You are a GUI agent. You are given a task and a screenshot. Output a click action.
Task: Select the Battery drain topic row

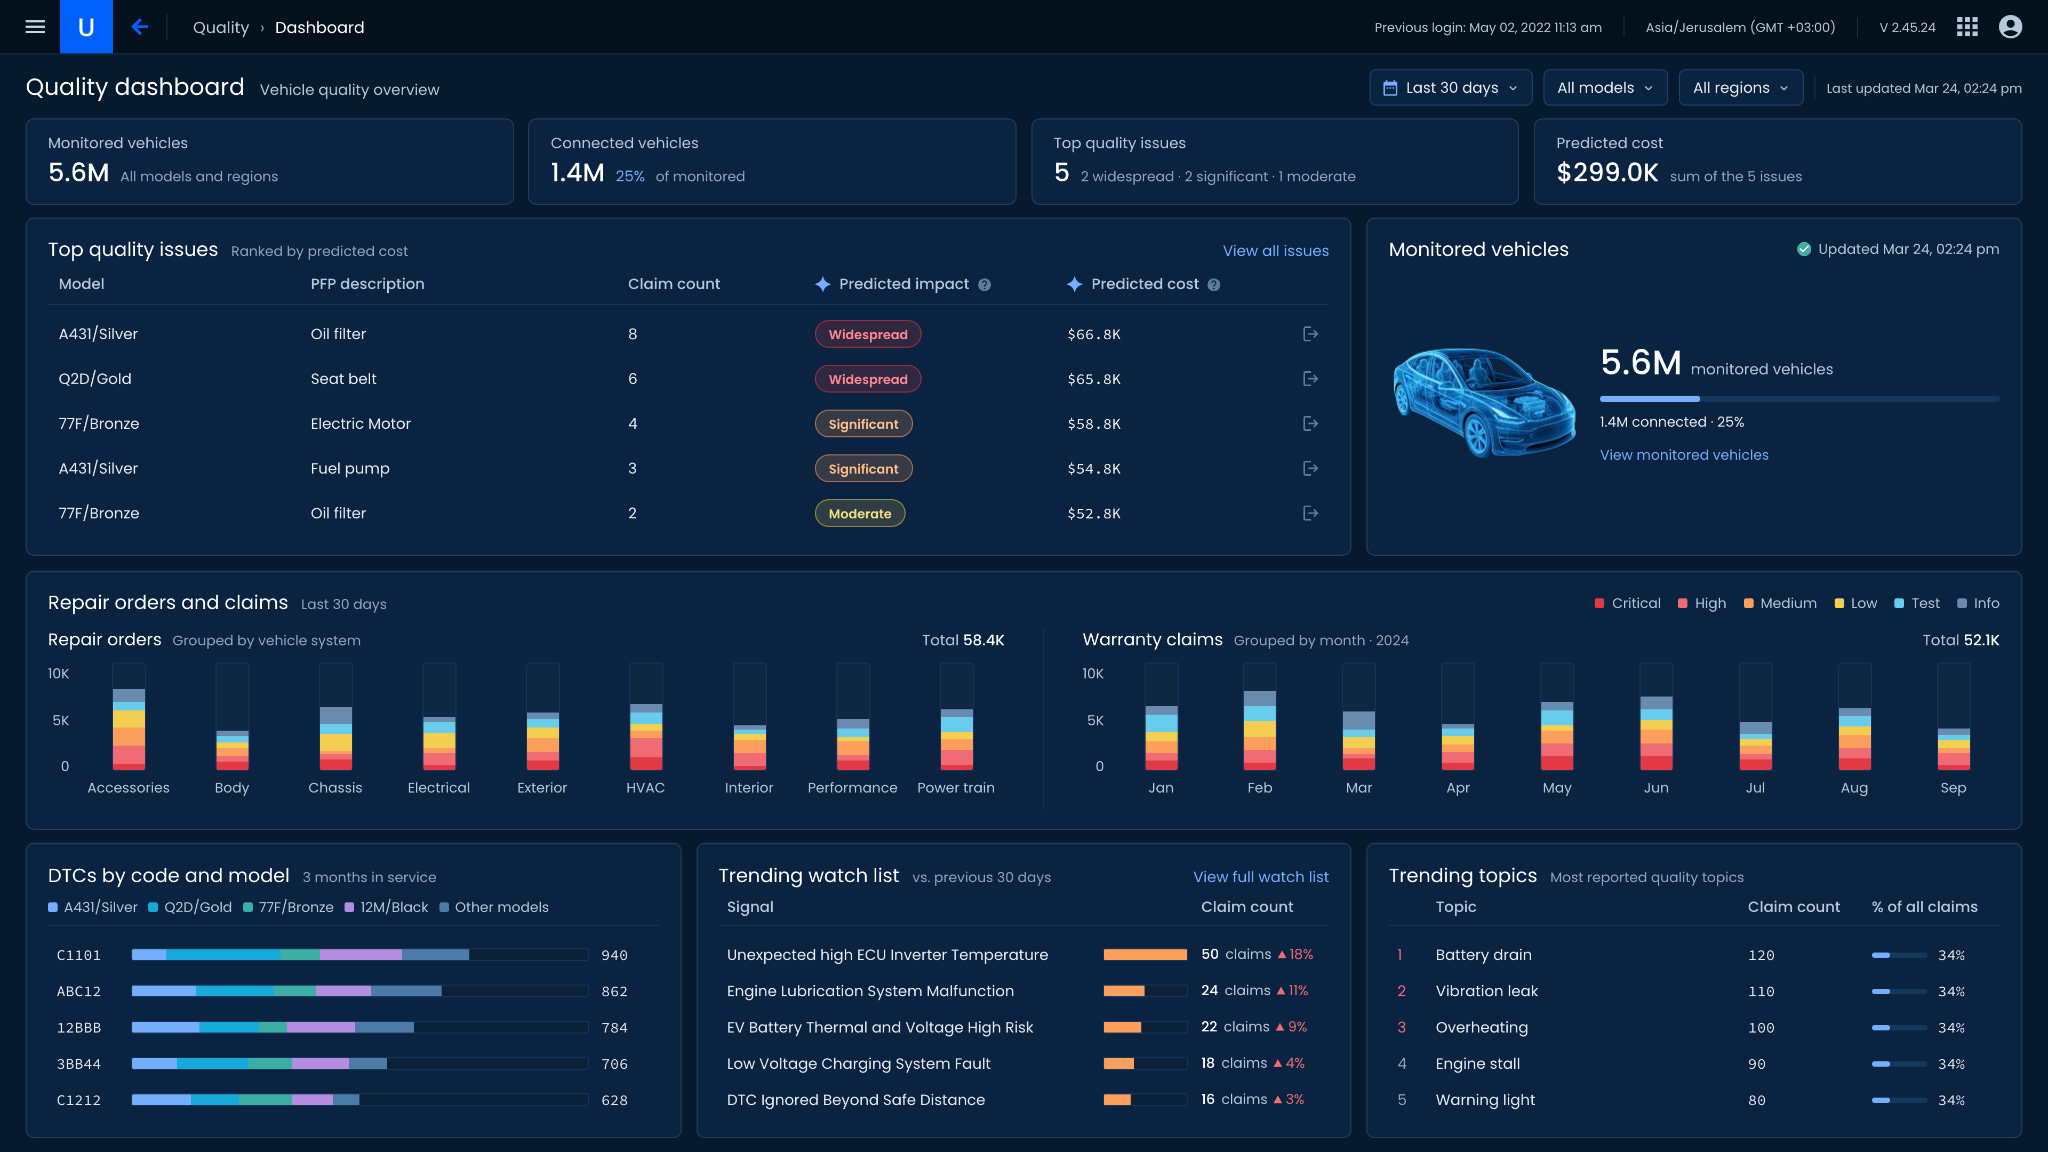(1693, 955)
